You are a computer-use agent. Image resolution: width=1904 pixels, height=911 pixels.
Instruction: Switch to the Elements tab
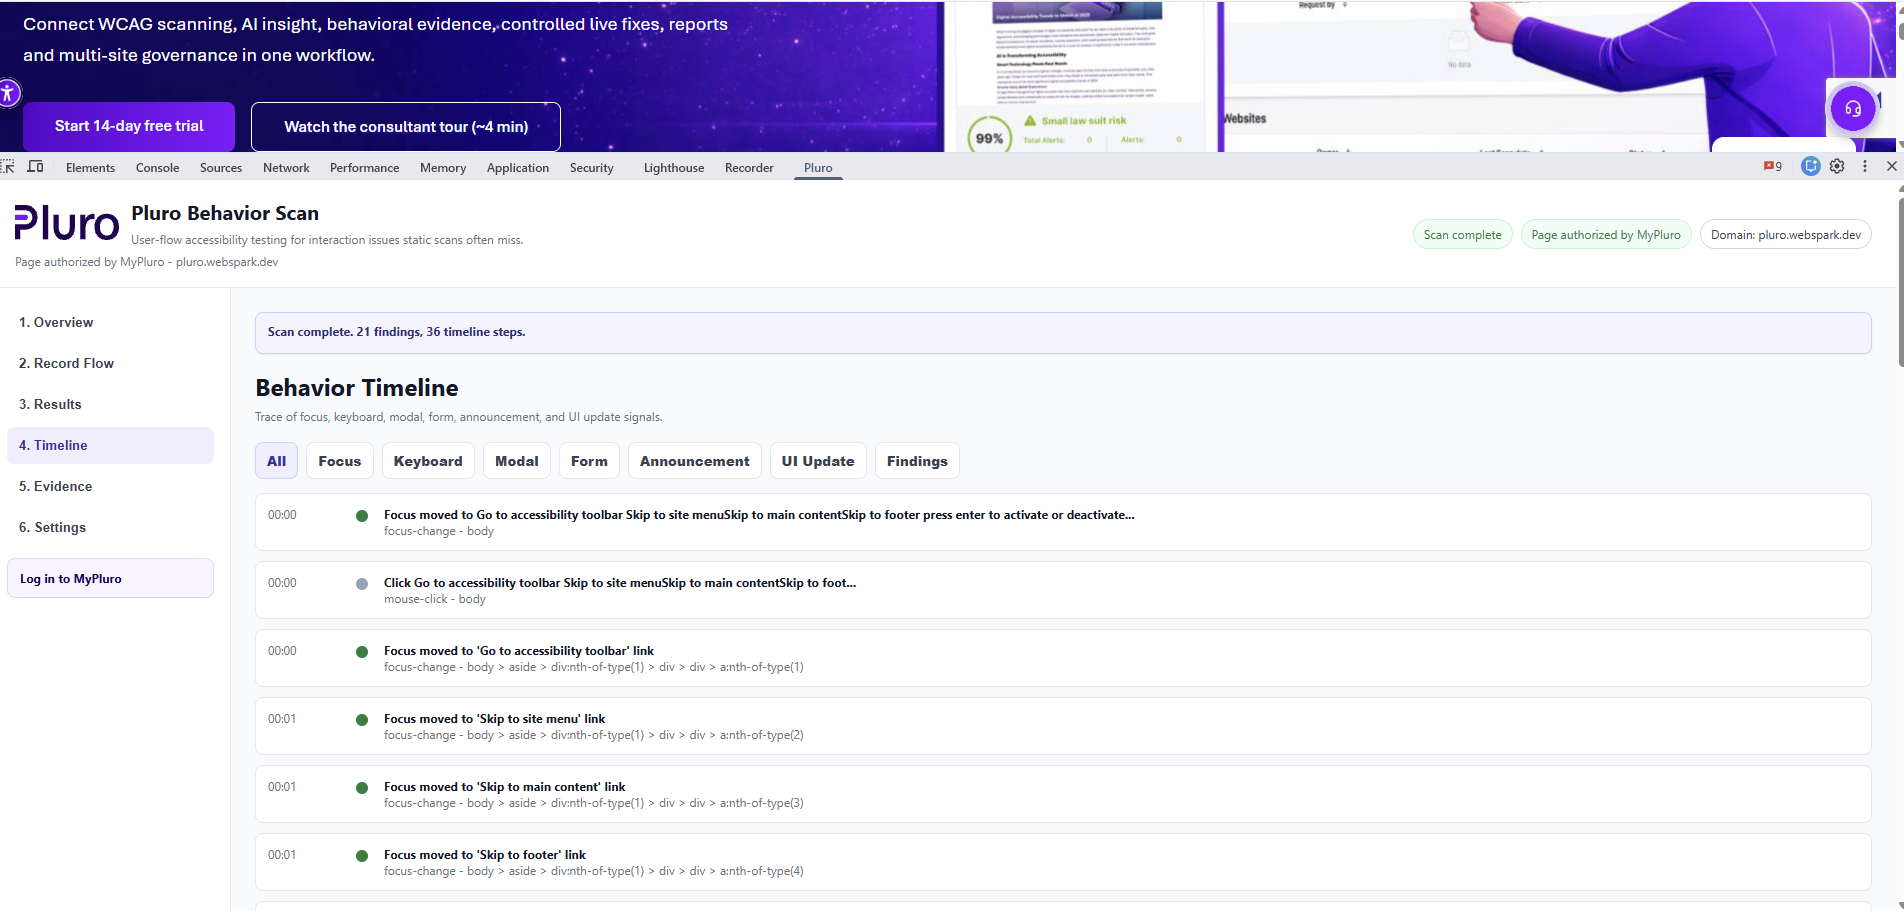click(x=90, y=168)
